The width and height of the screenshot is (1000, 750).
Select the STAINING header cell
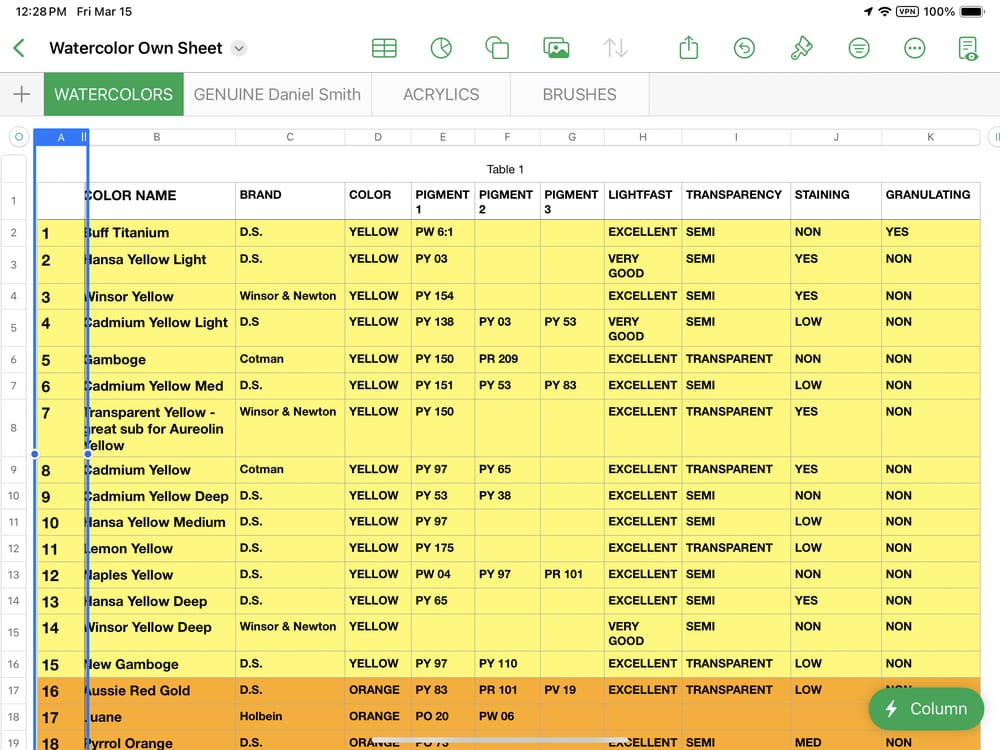click(x=836, y=201)
